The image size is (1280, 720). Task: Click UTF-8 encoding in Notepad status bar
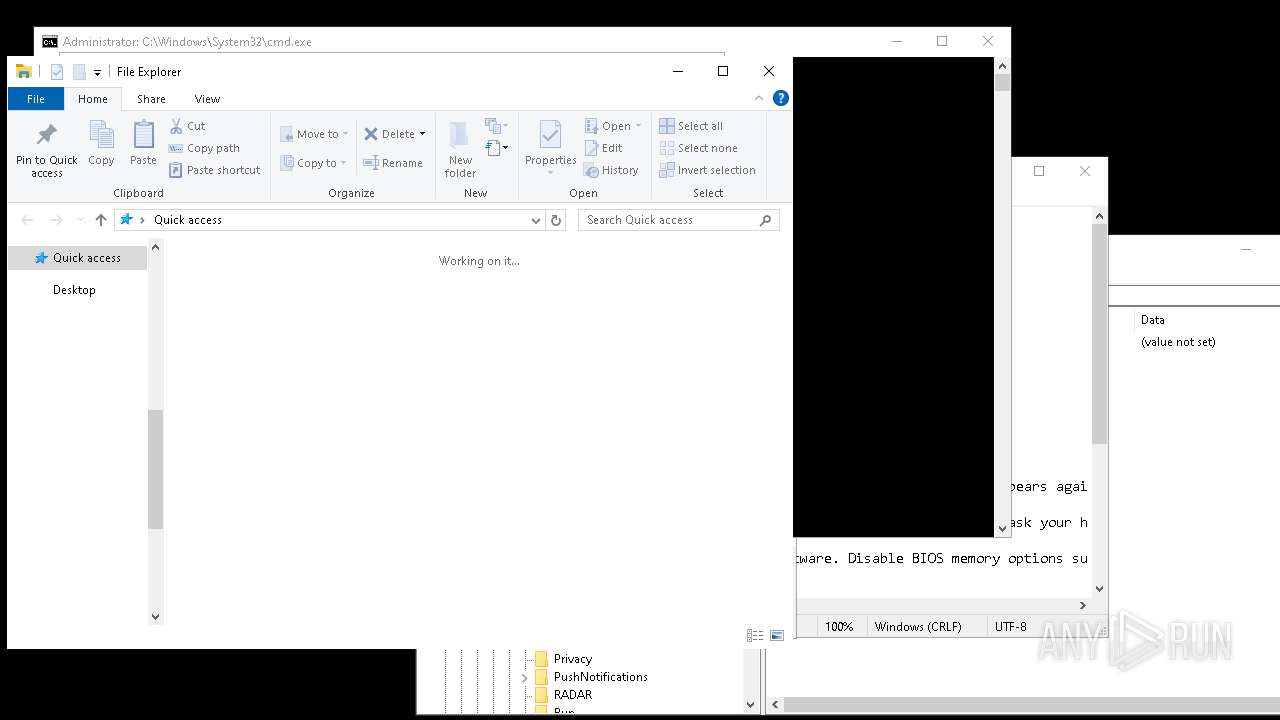coord(1010,627)
